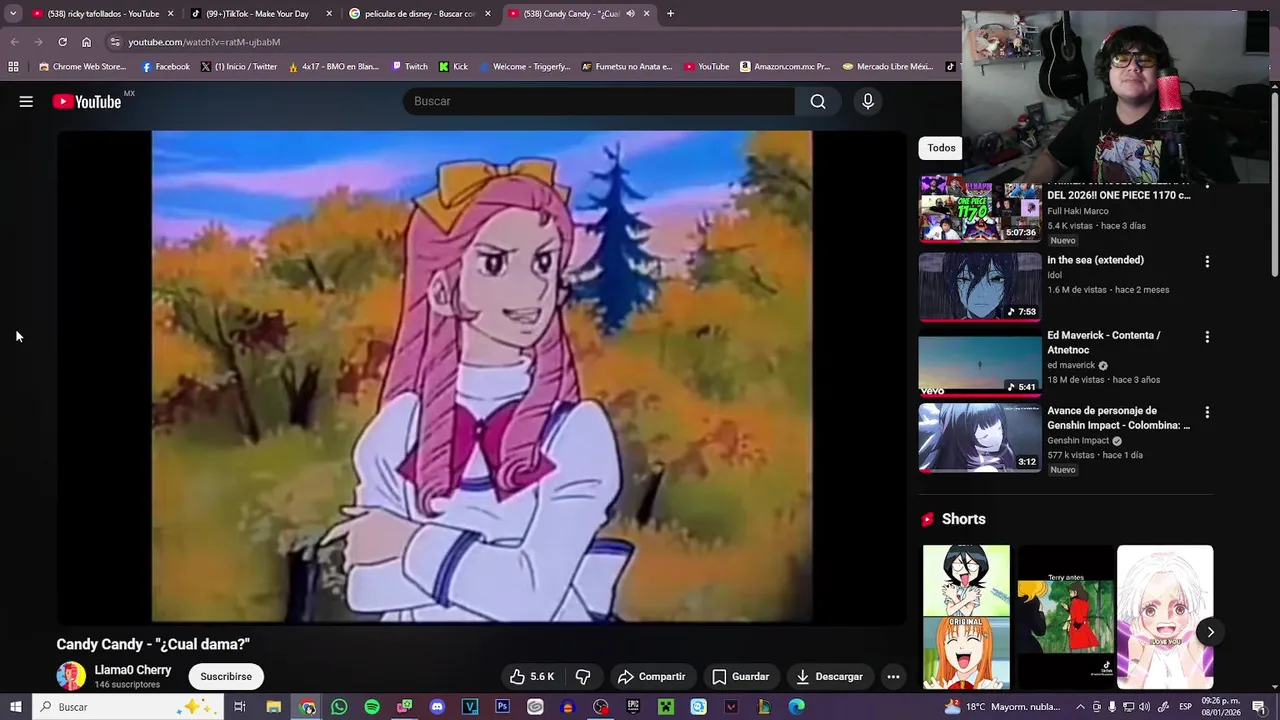Viewport: 1280px width, 720px height.
Task: Open options for 'Ed Maverick - Contenta' video
Action: (1207, 337)
